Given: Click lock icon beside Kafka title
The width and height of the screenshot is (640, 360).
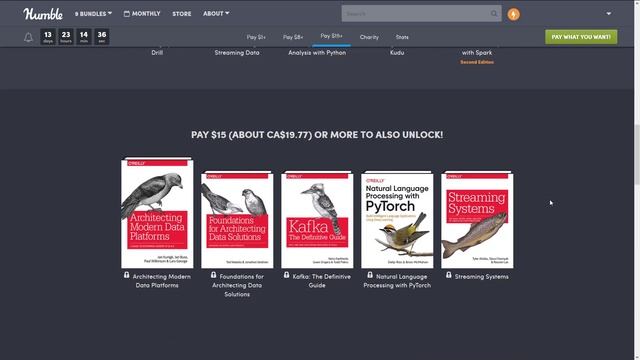Looking at the screenshot, I should pyautogui.click(x=287, y=276).
